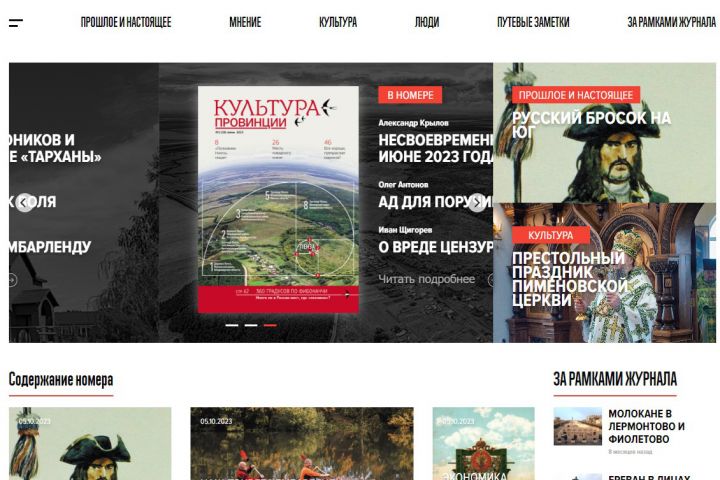The height and width of the screenshot is (480, 720).
Task: Open Путевые заметки menu item
Action: point(533,22)
